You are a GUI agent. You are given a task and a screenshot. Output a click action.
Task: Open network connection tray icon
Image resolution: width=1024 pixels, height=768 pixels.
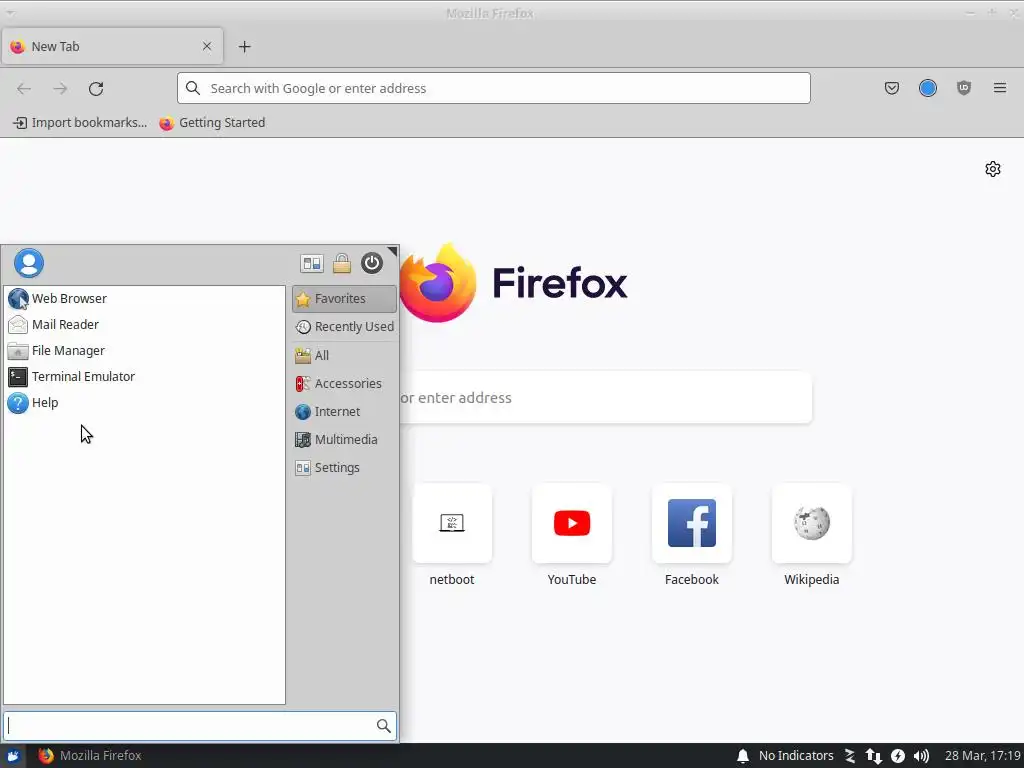[874, 756]
